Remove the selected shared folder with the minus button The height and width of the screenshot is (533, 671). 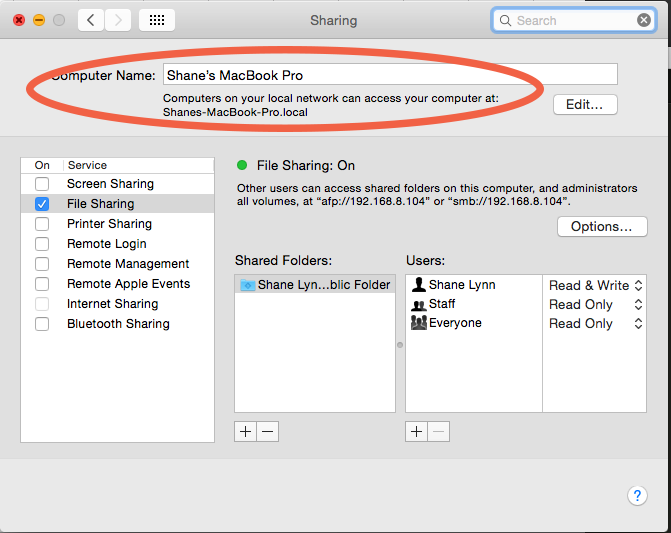pos(268,431)
